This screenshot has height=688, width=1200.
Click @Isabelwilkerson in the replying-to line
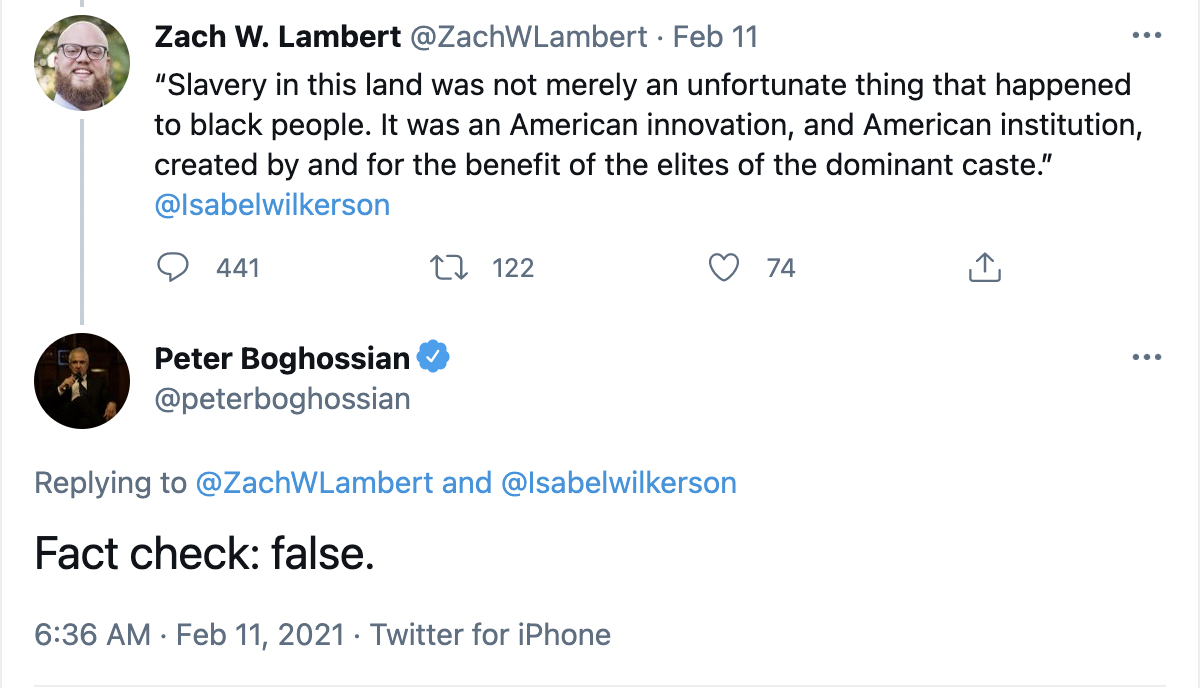618,483
